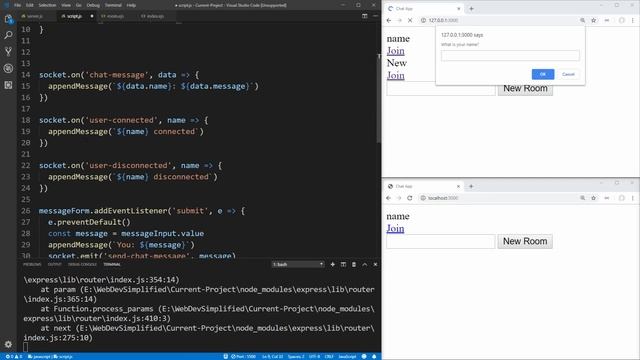Open the File menu

[17, 5]
